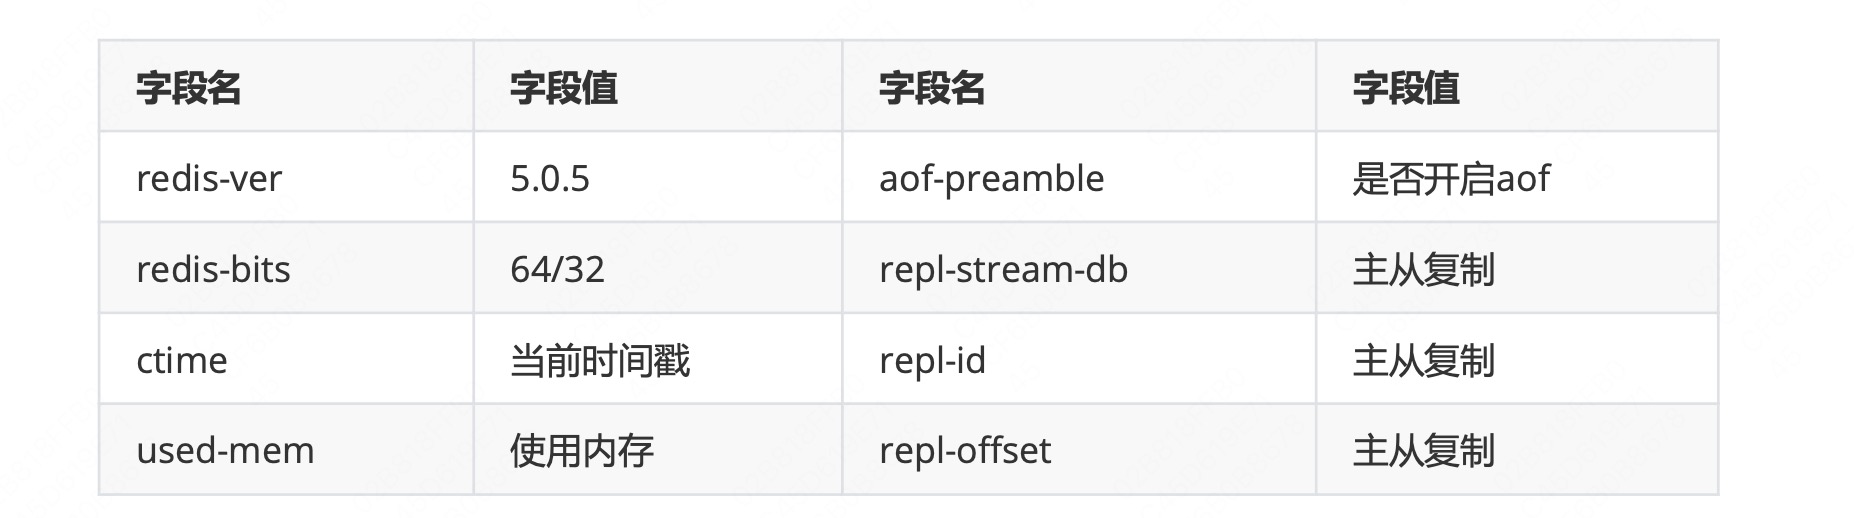Click the aof-preamble field name cell

(1079, 177)
